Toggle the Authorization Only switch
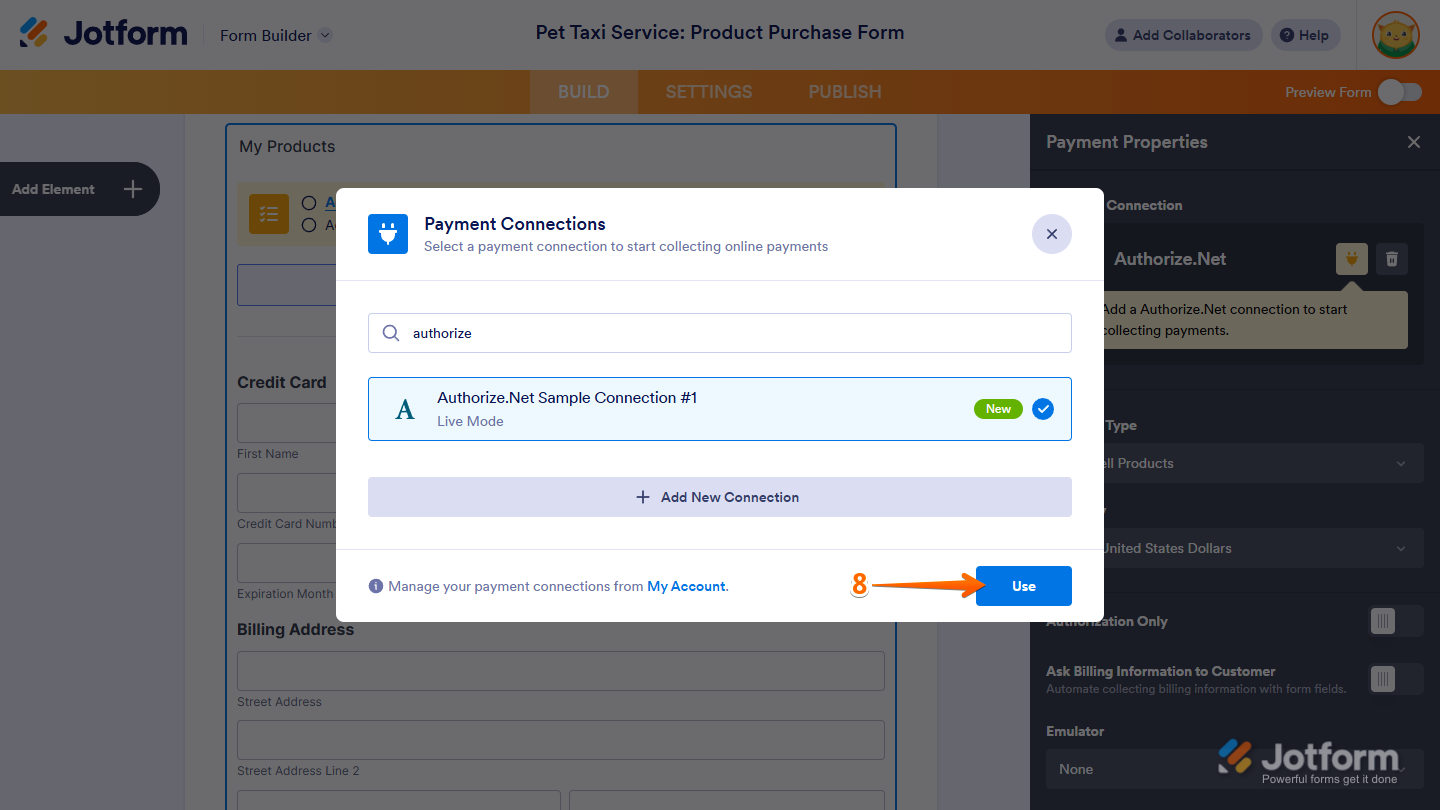The width and height of the screenshot is (1440, 810). pos(1394,621)
